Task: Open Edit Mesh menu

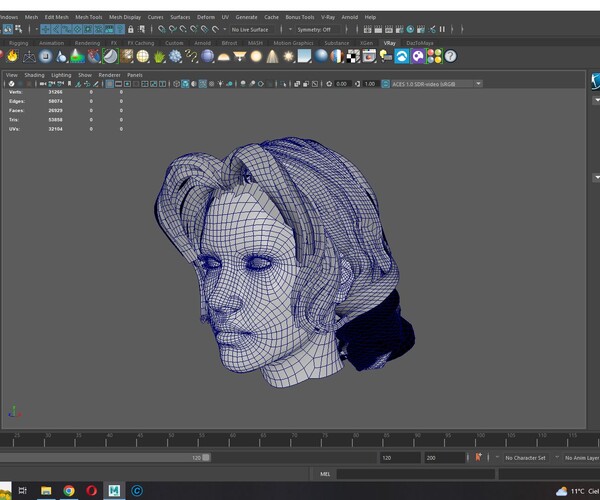Action: point(56,17)
